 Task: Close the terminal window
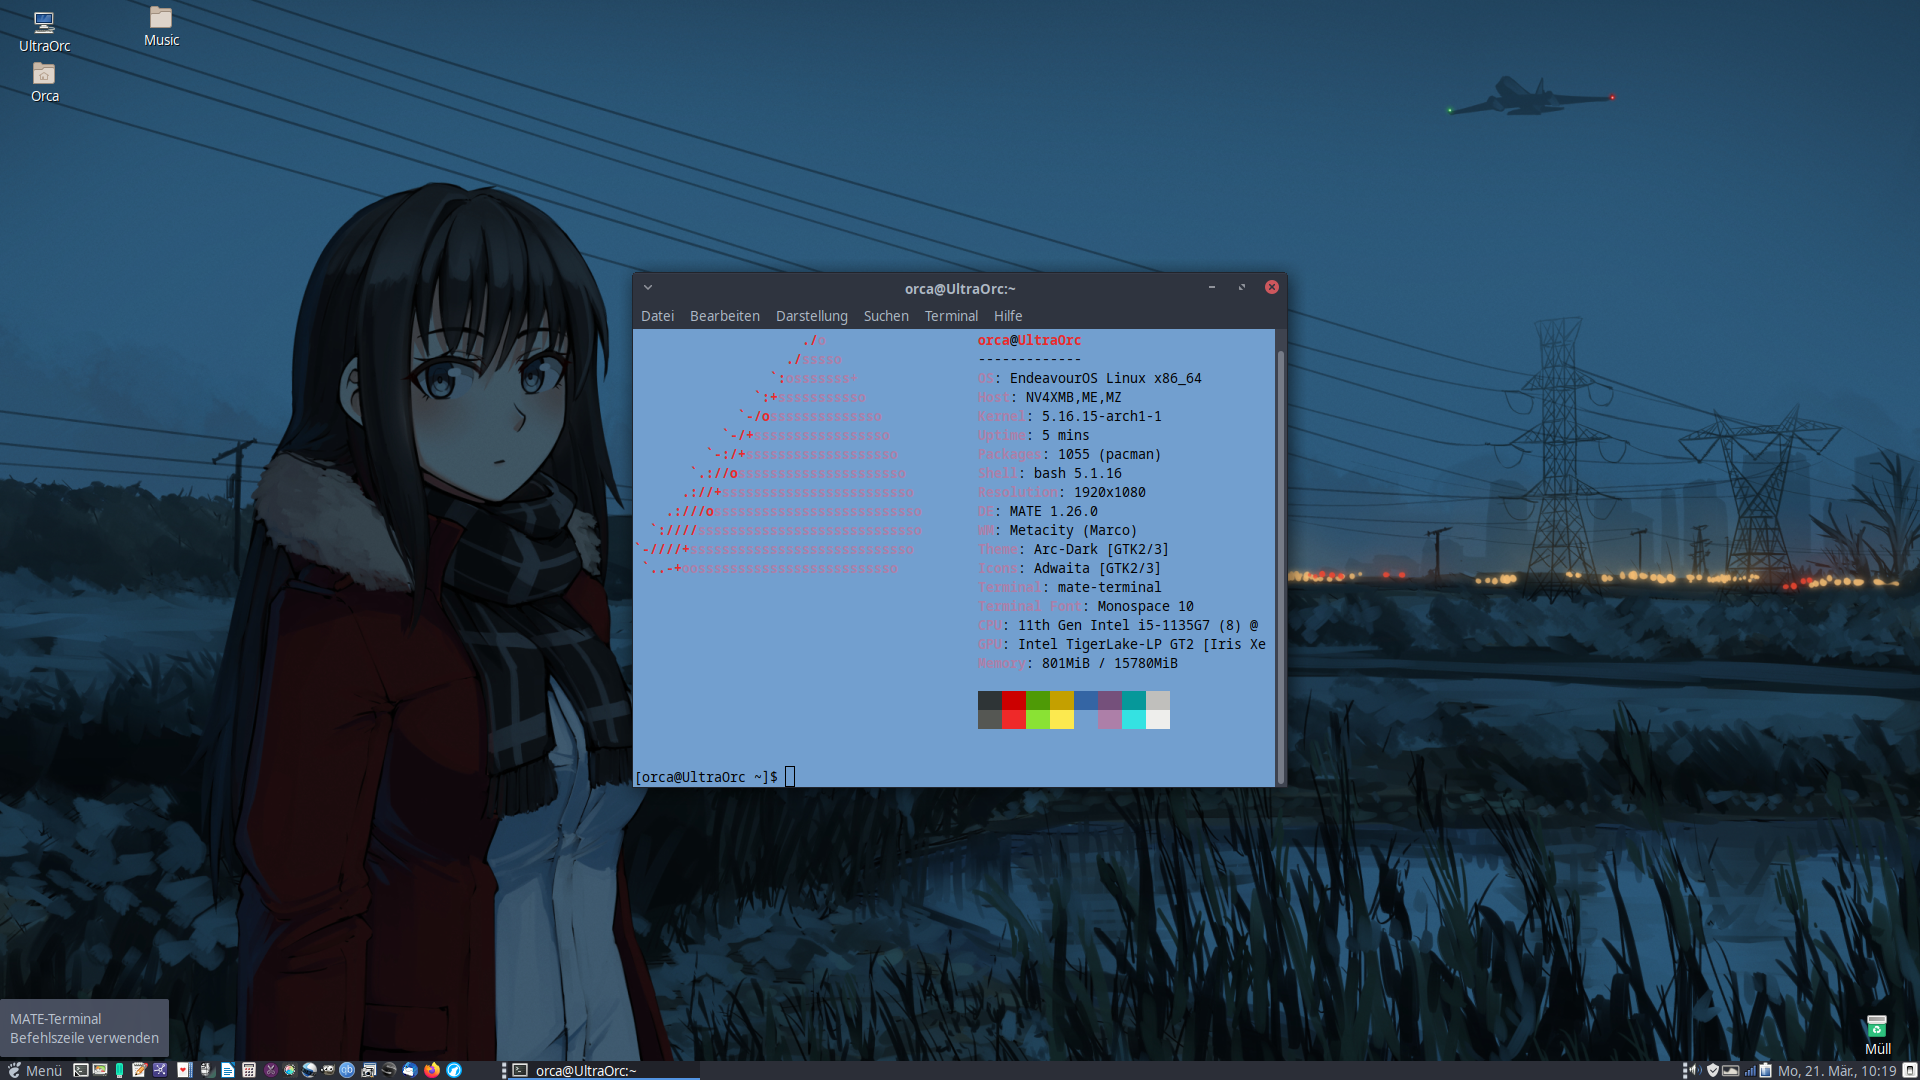point(1272,287)
